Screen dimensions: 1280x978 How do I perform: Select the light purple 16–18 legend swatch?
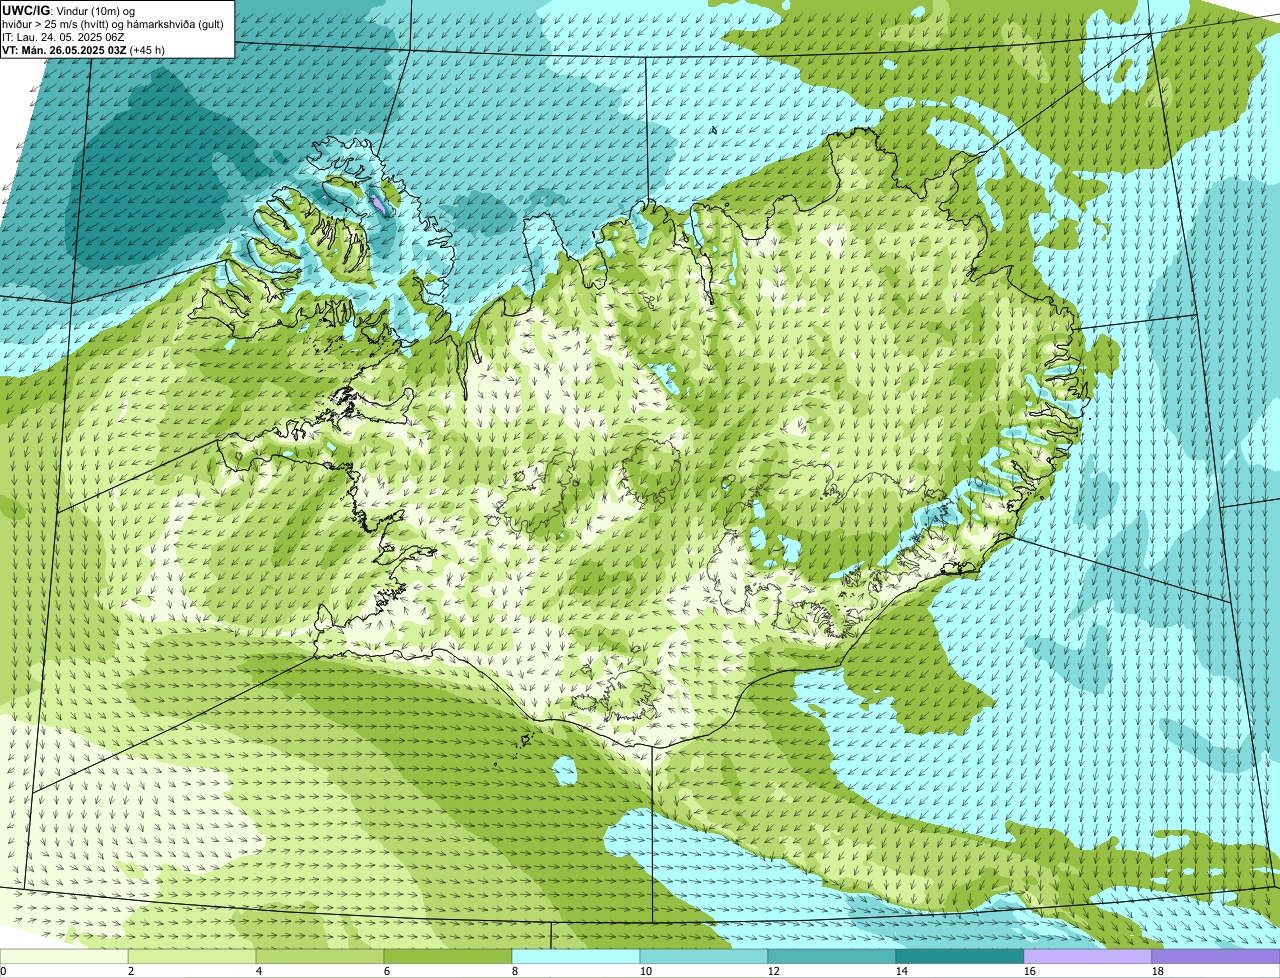[x=1088, y=957]
